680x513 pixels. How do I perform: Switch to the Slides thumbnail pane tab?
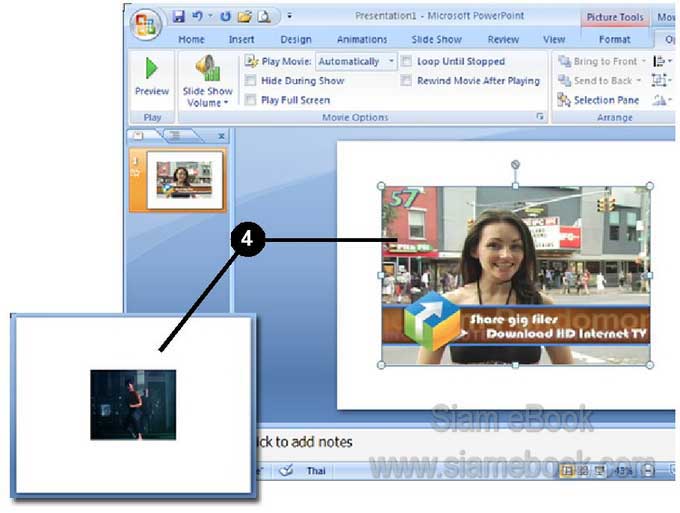coord(138,136)
